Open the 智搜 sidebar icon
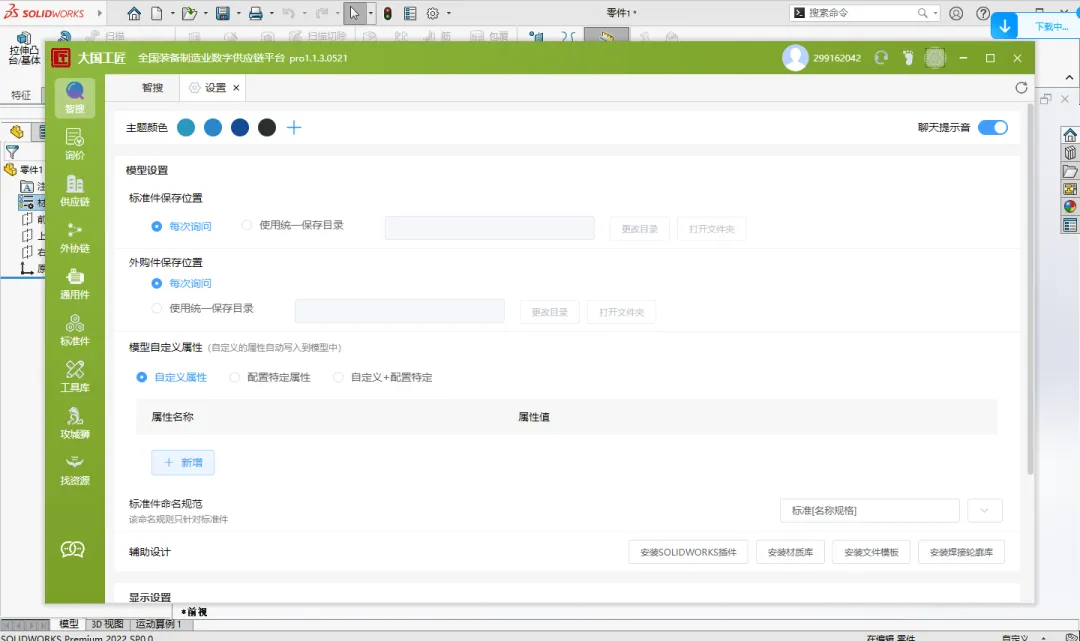 click(74, 98)
